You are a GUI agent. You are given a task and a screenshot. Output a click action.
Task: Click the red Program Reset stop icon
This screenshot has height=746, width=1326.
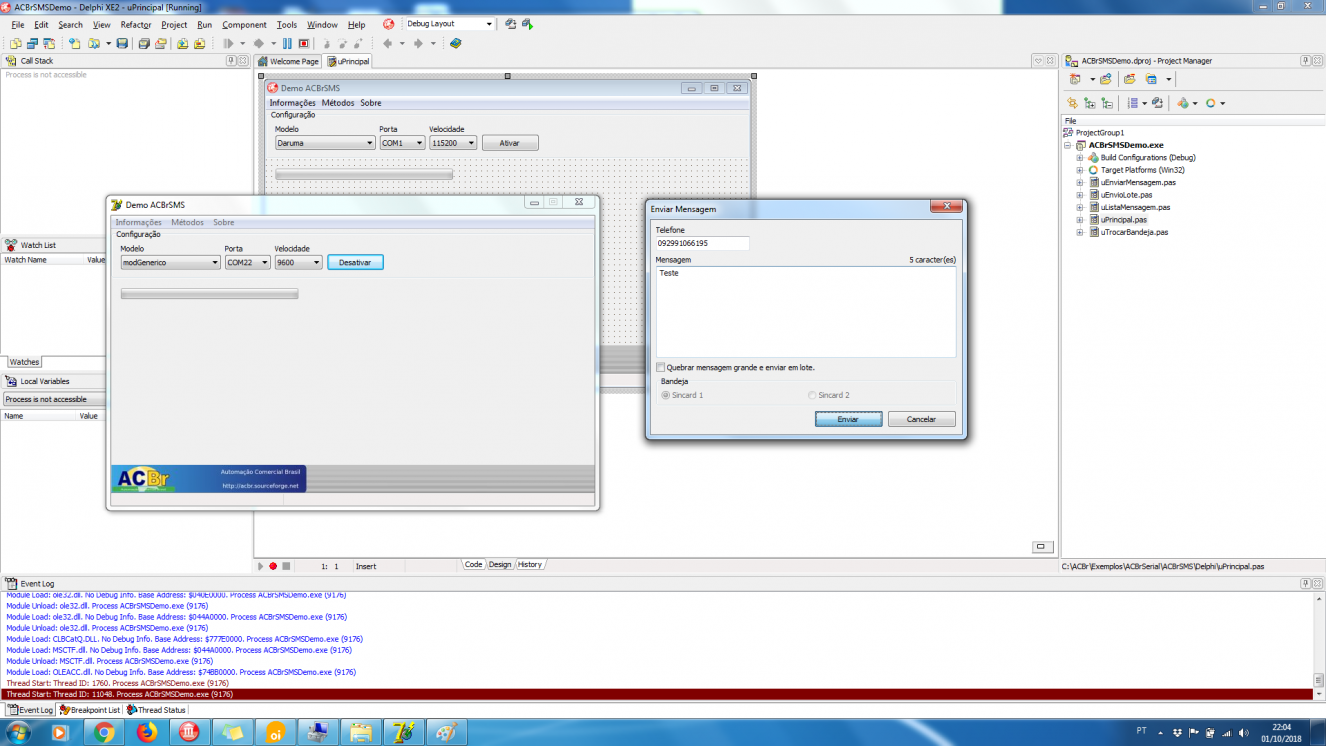point(303,44)
